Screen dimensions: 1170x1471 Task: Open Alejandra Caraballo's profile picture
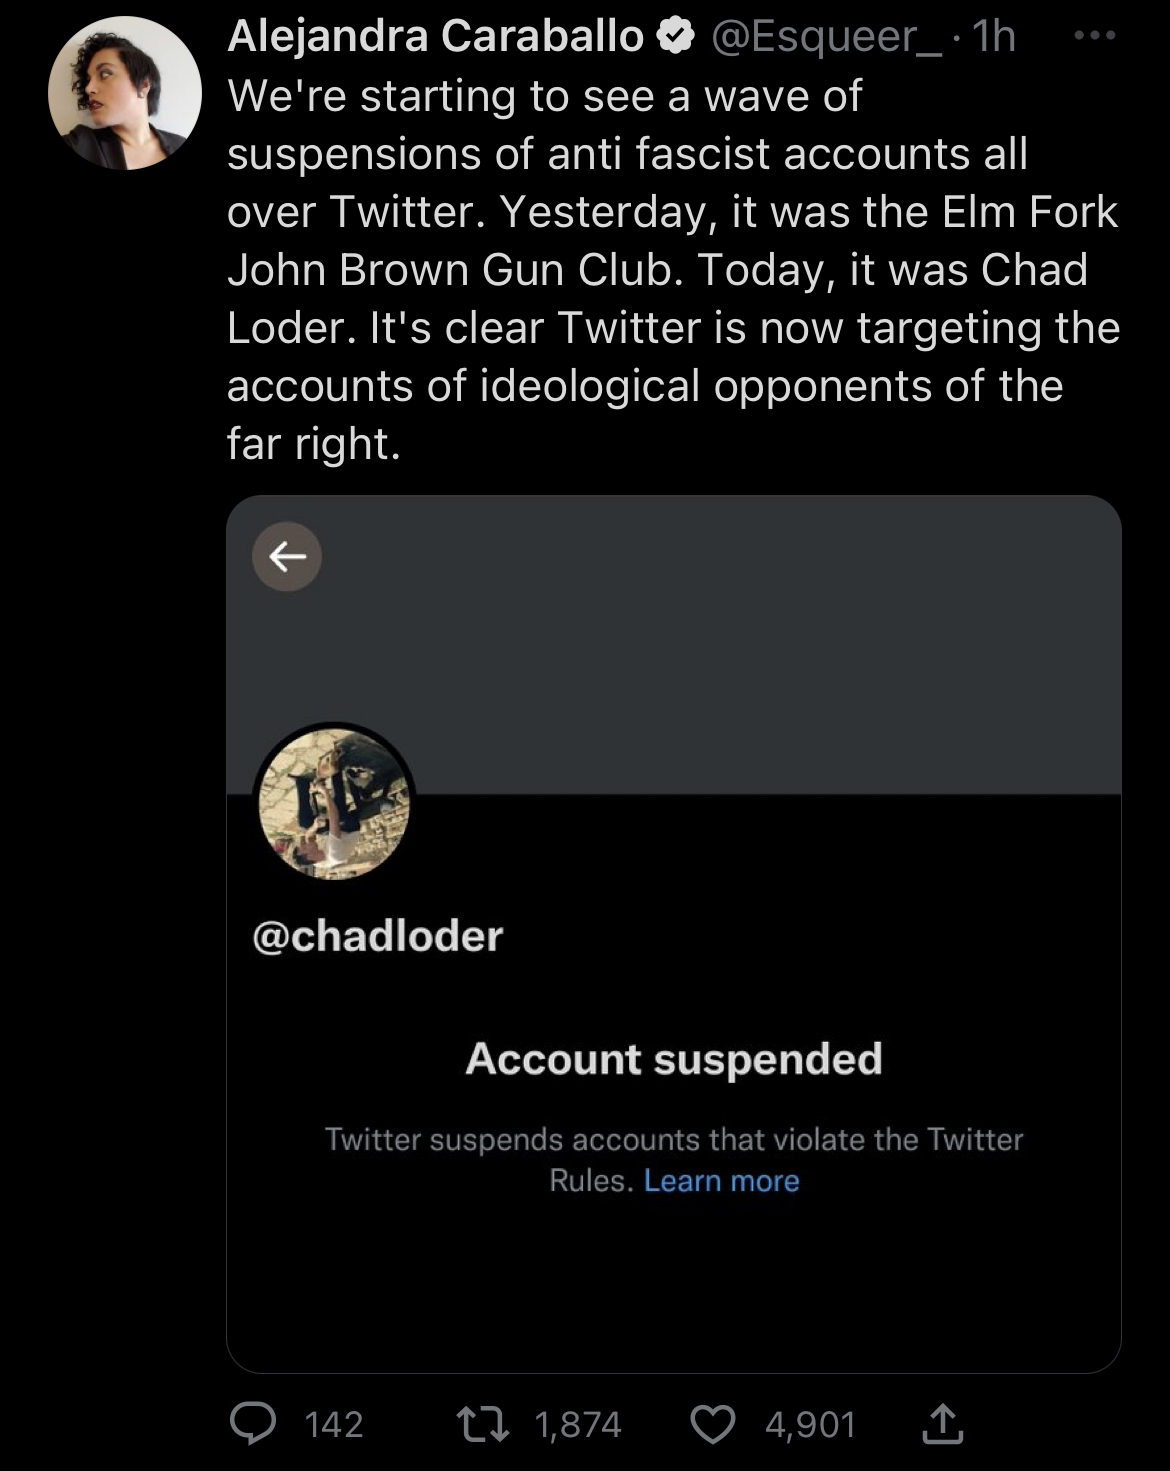[125, 93]
